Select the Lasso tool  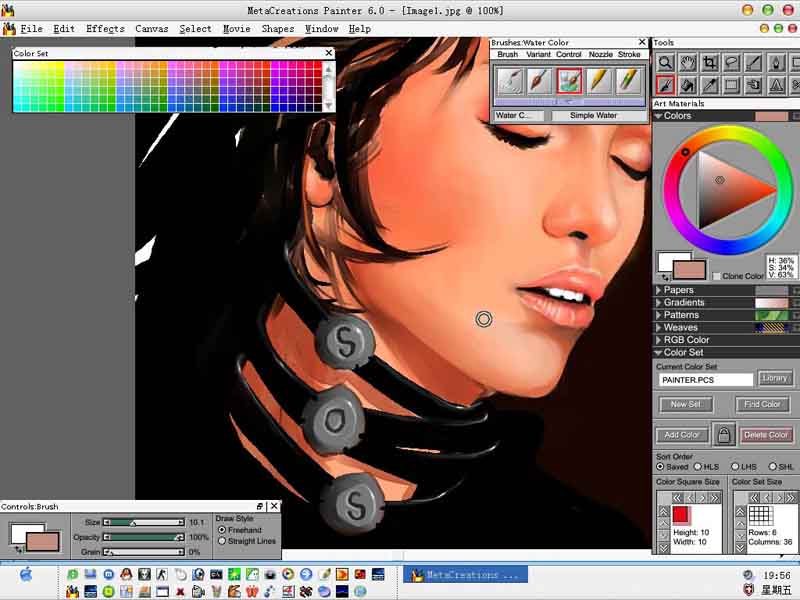(732, 63)
